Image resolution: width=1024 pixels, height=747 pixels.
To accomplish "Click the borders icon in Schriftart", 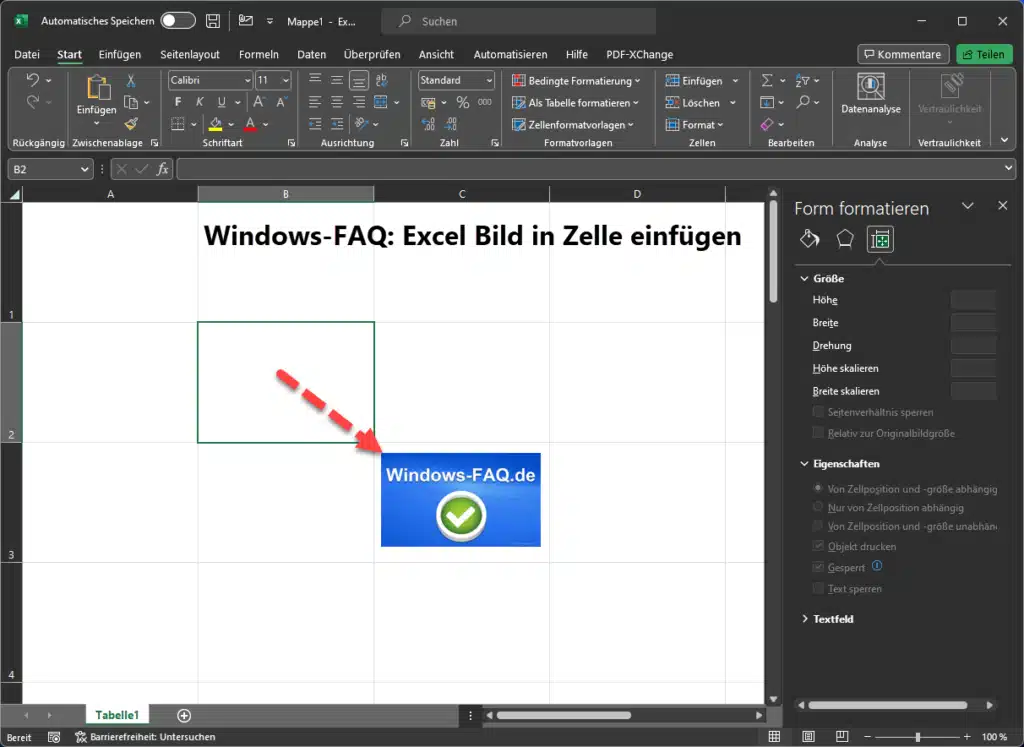I will tap(178, 123).
